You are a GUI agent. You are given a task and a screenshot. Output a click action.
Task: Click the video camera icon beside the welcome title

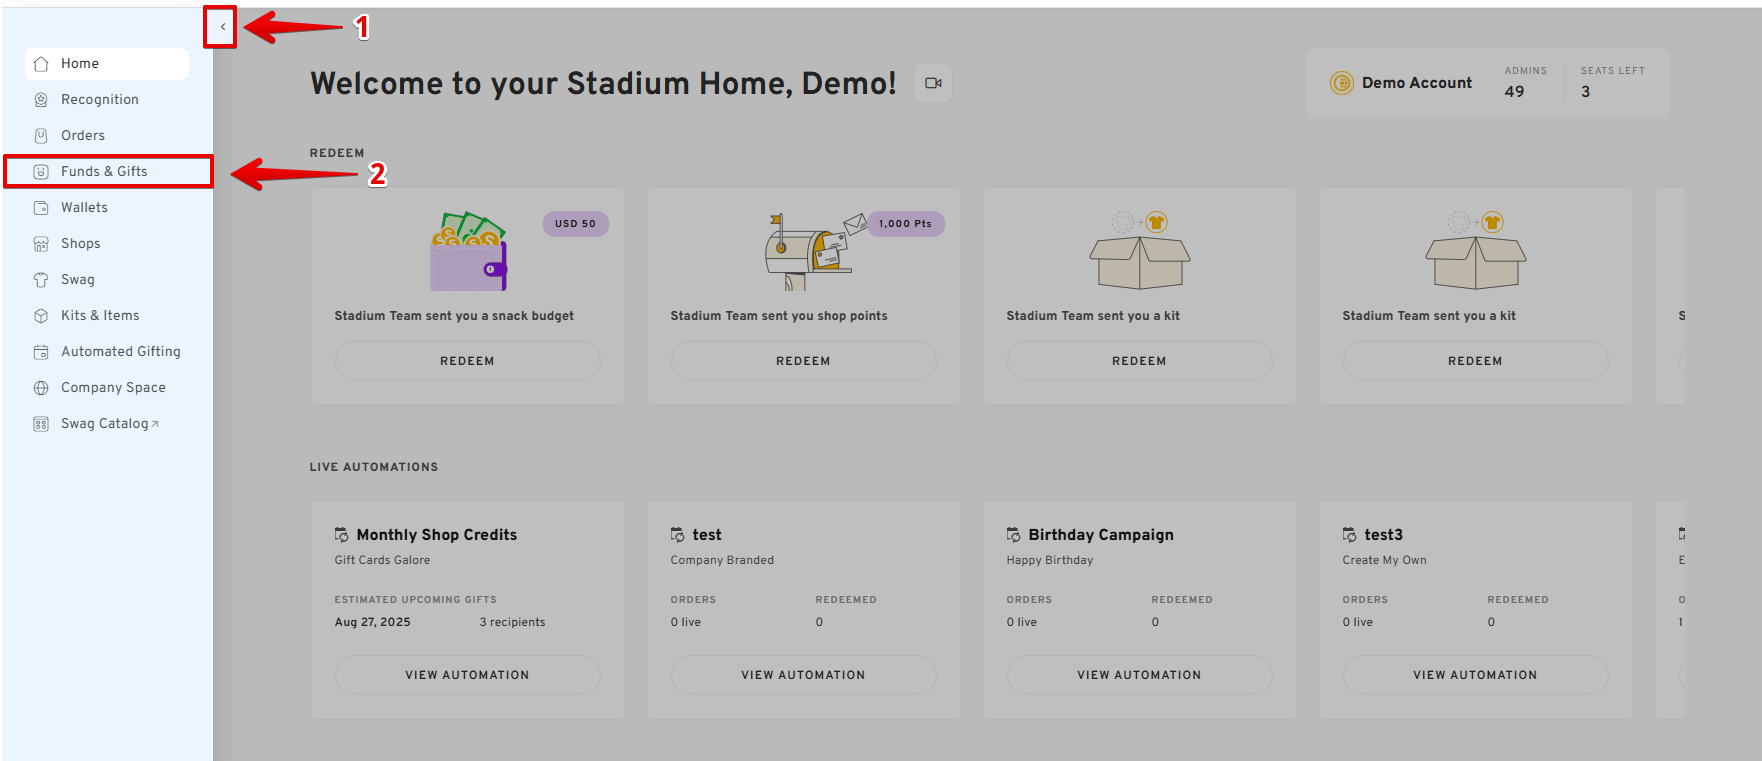click(x=933, y=83)
